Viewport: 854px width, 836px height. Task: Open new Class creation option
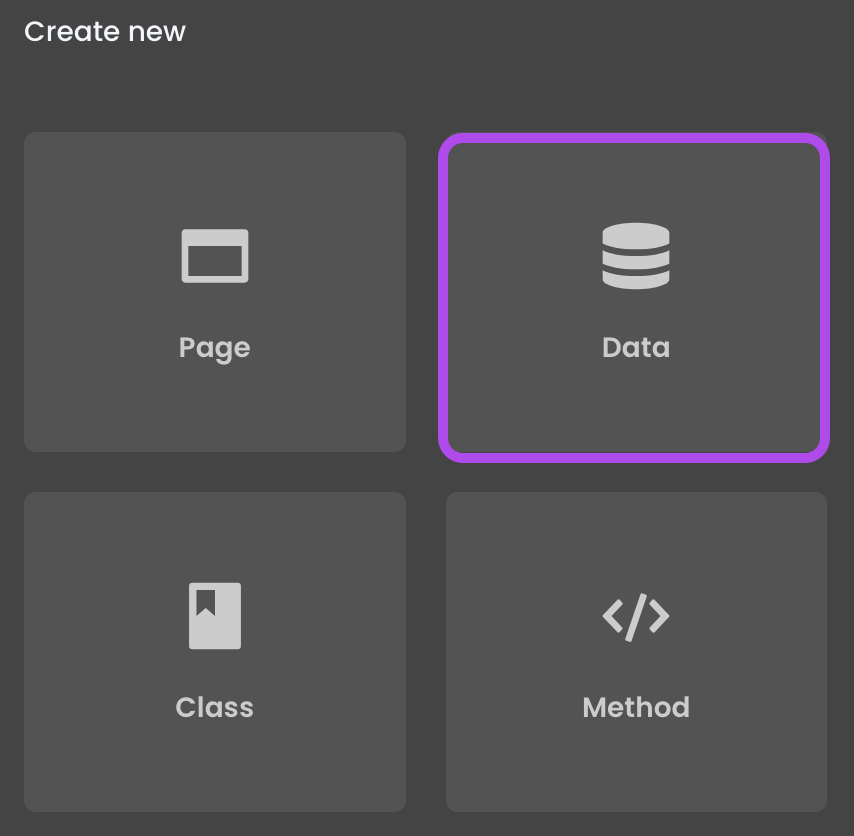point(215,652)
